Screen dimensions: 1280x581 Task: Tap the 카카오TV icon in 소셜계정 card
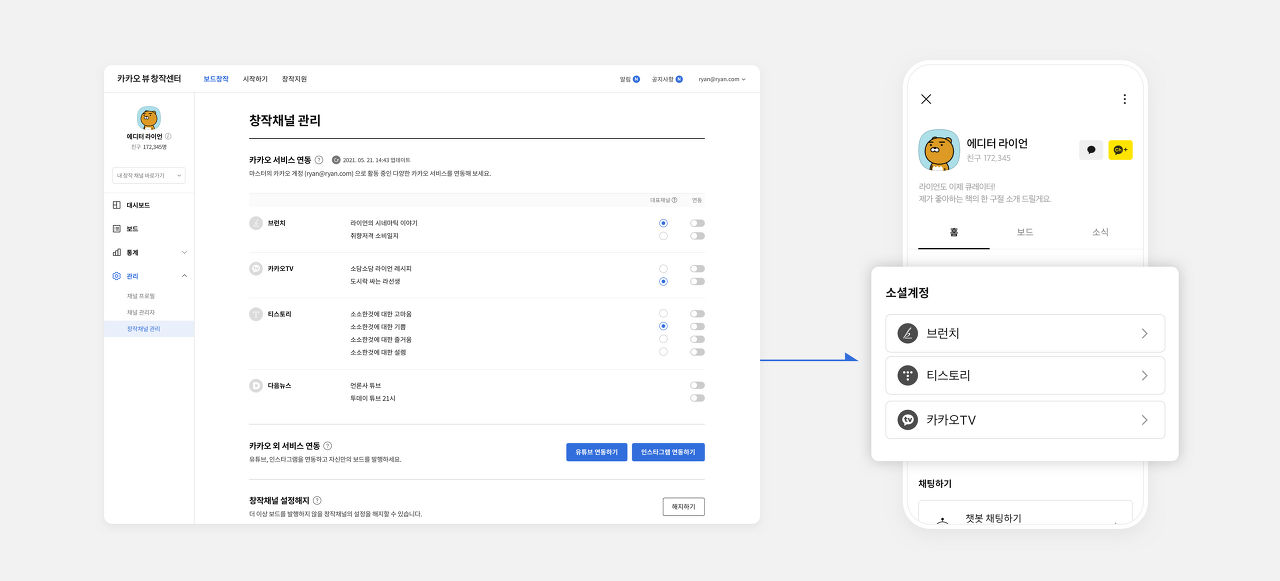(907, 420)
